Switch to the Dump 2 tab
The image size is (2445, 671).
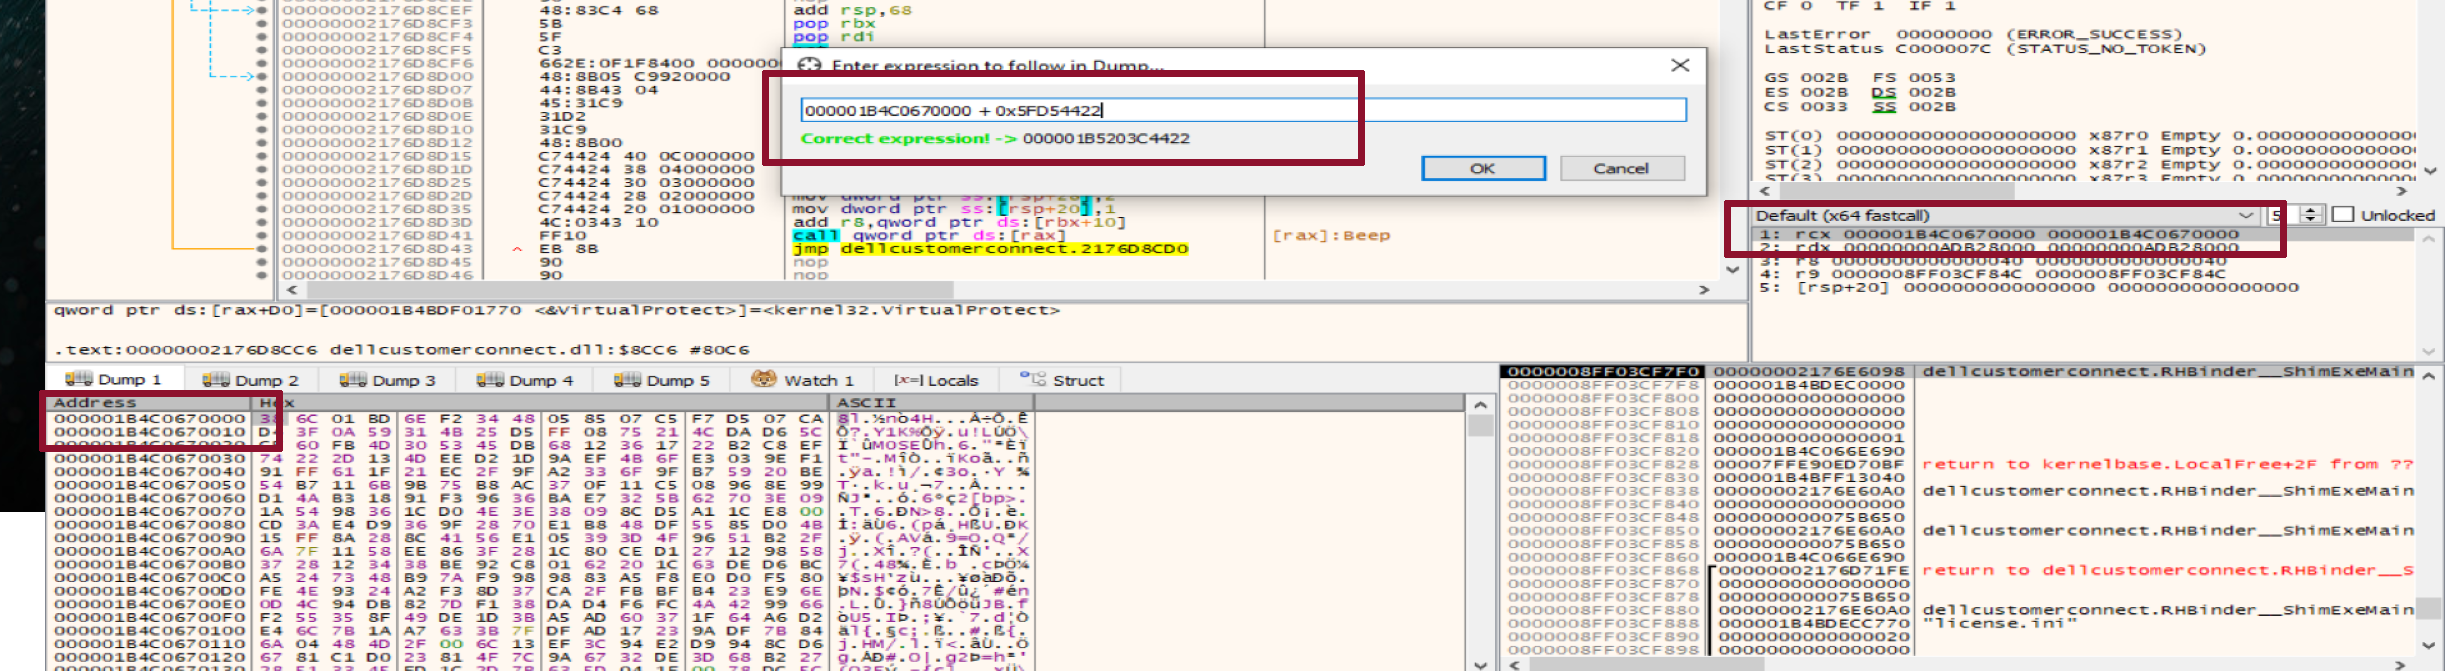pos(251,380)
